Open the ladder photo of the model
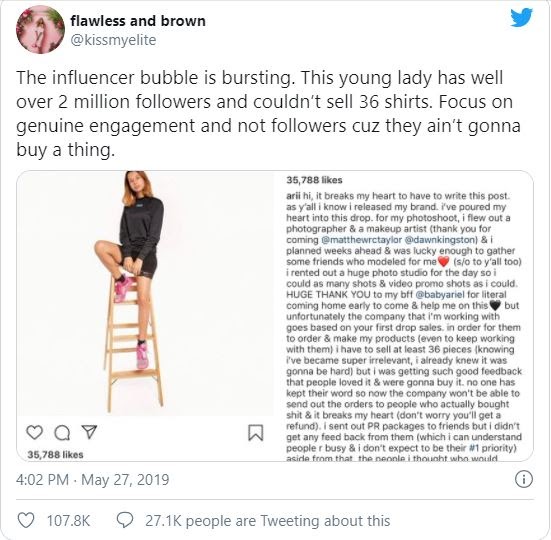The width and height of the screenshot is (551, 540). pos(145,293)
